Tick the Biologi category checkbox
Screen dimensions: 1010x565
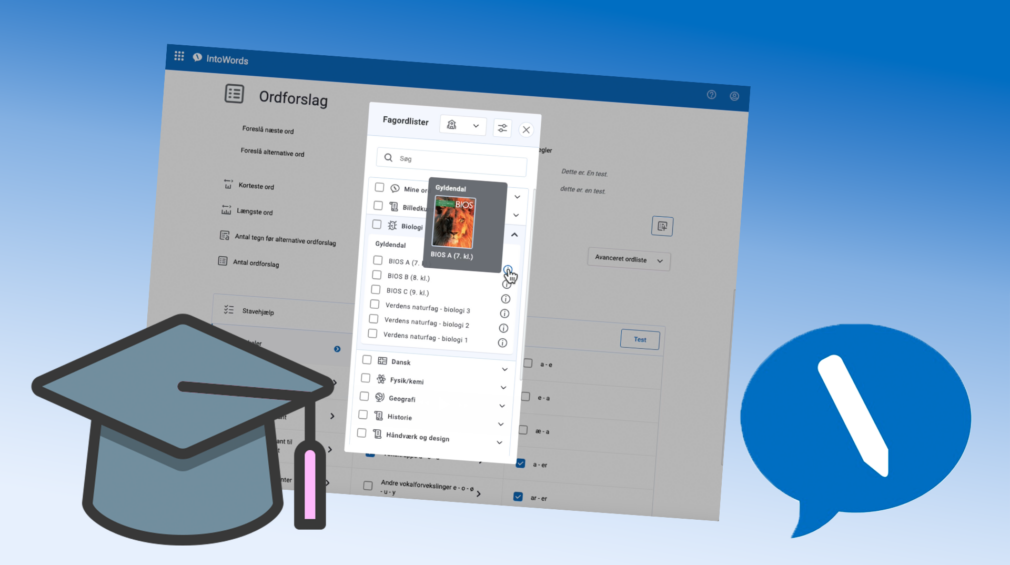377,224
